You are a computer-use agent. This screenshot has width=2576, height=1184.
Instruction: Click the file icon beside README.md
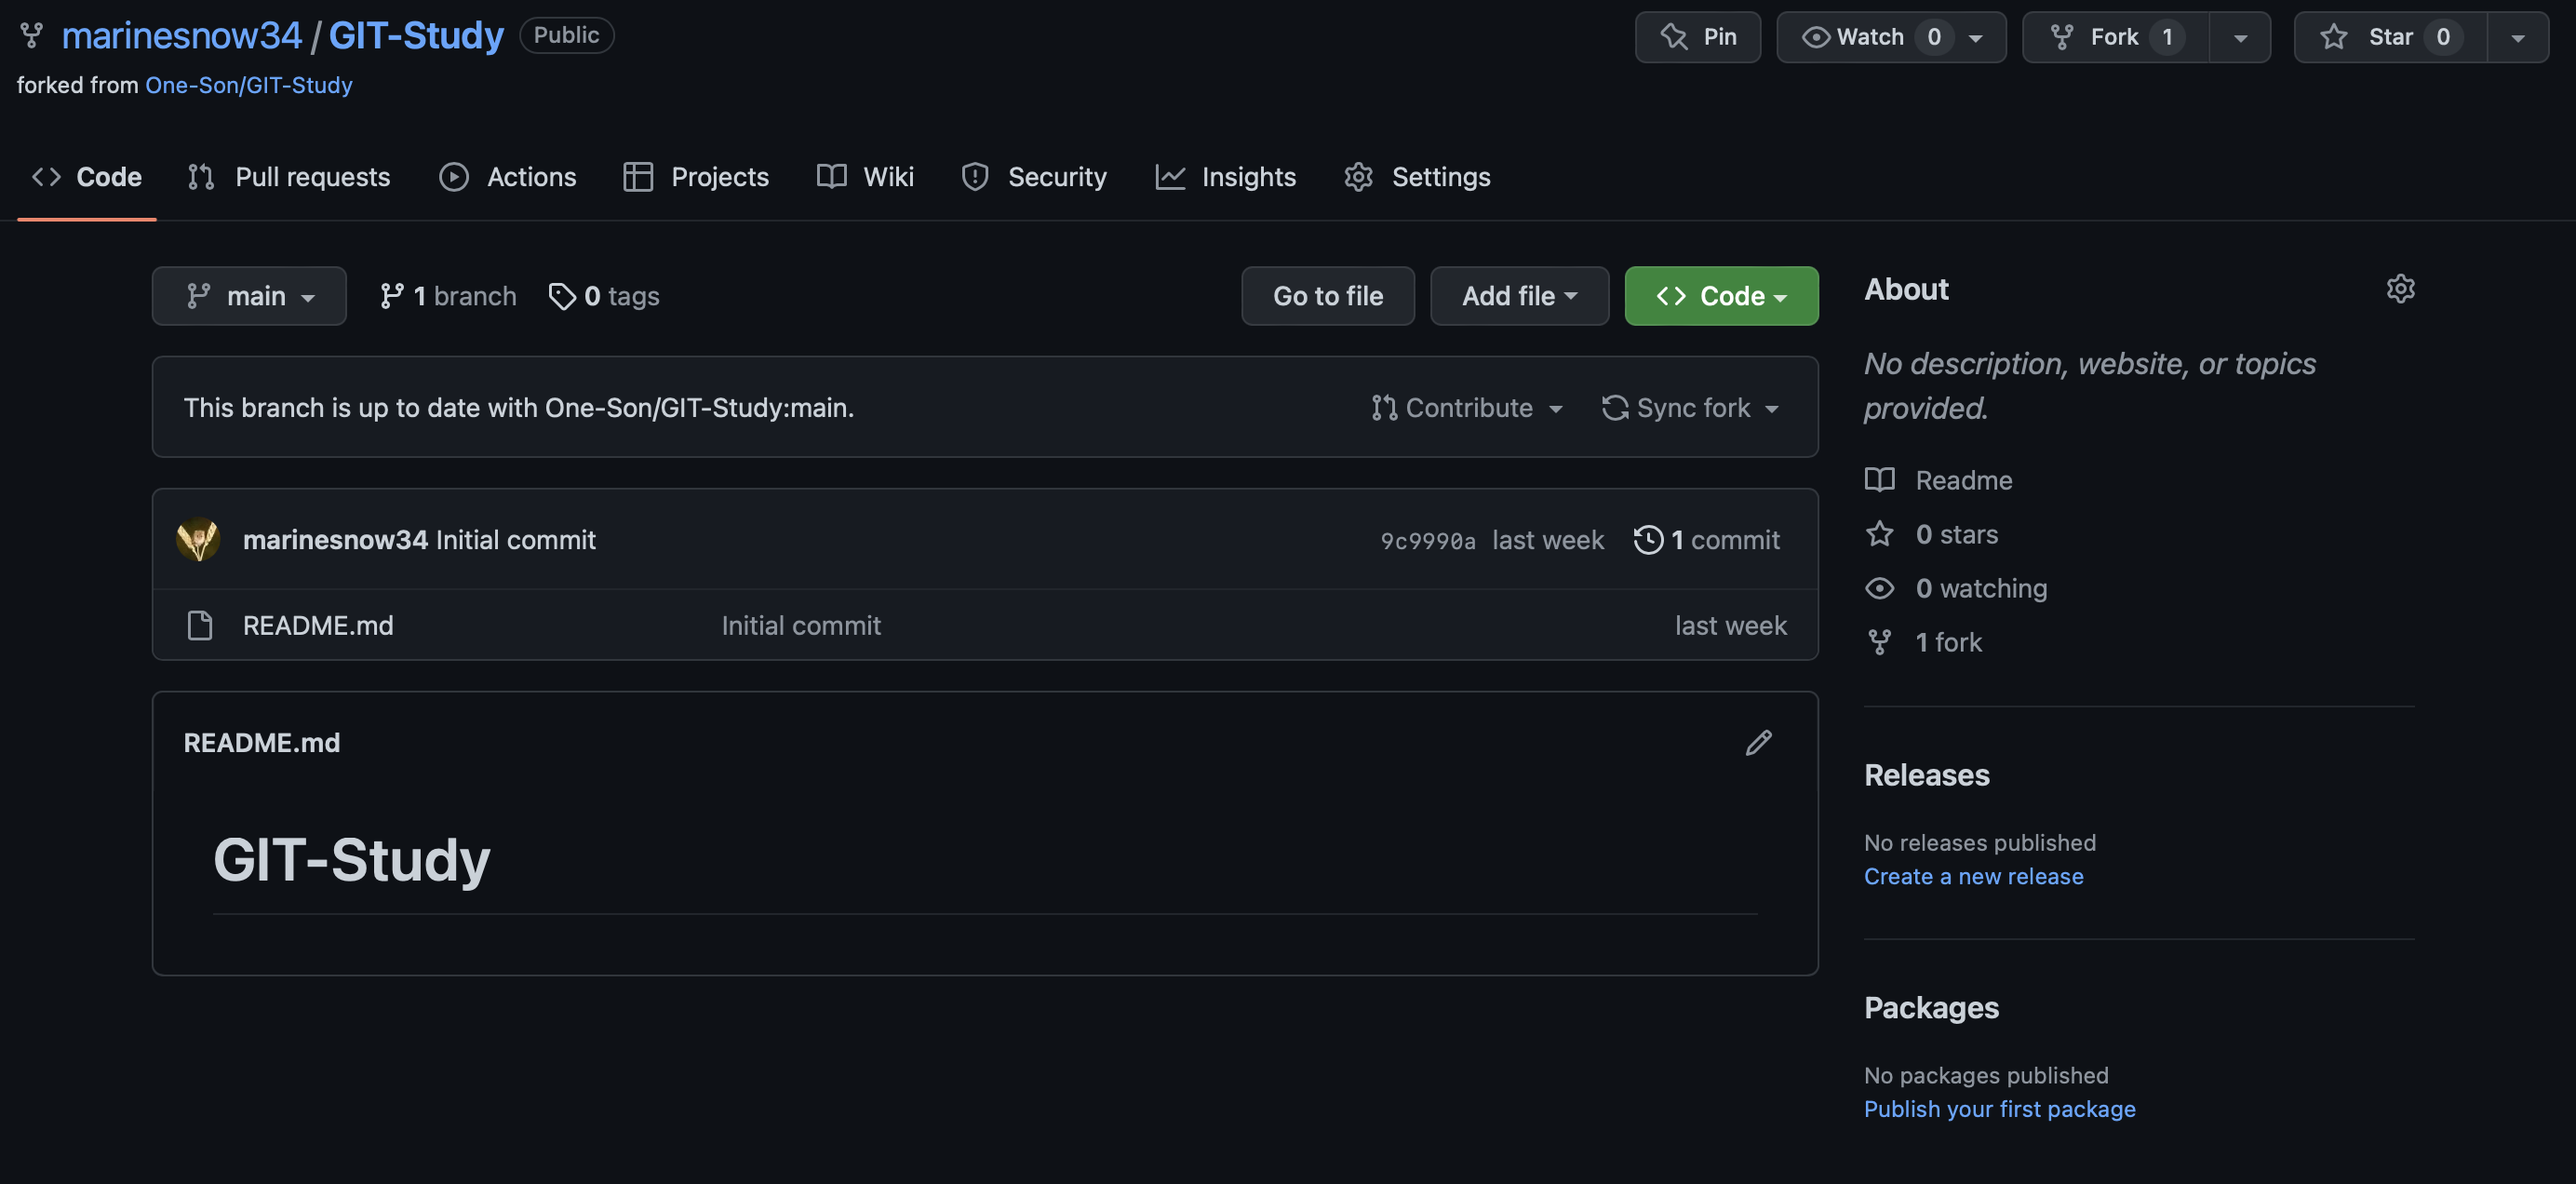tap(200, 625)
